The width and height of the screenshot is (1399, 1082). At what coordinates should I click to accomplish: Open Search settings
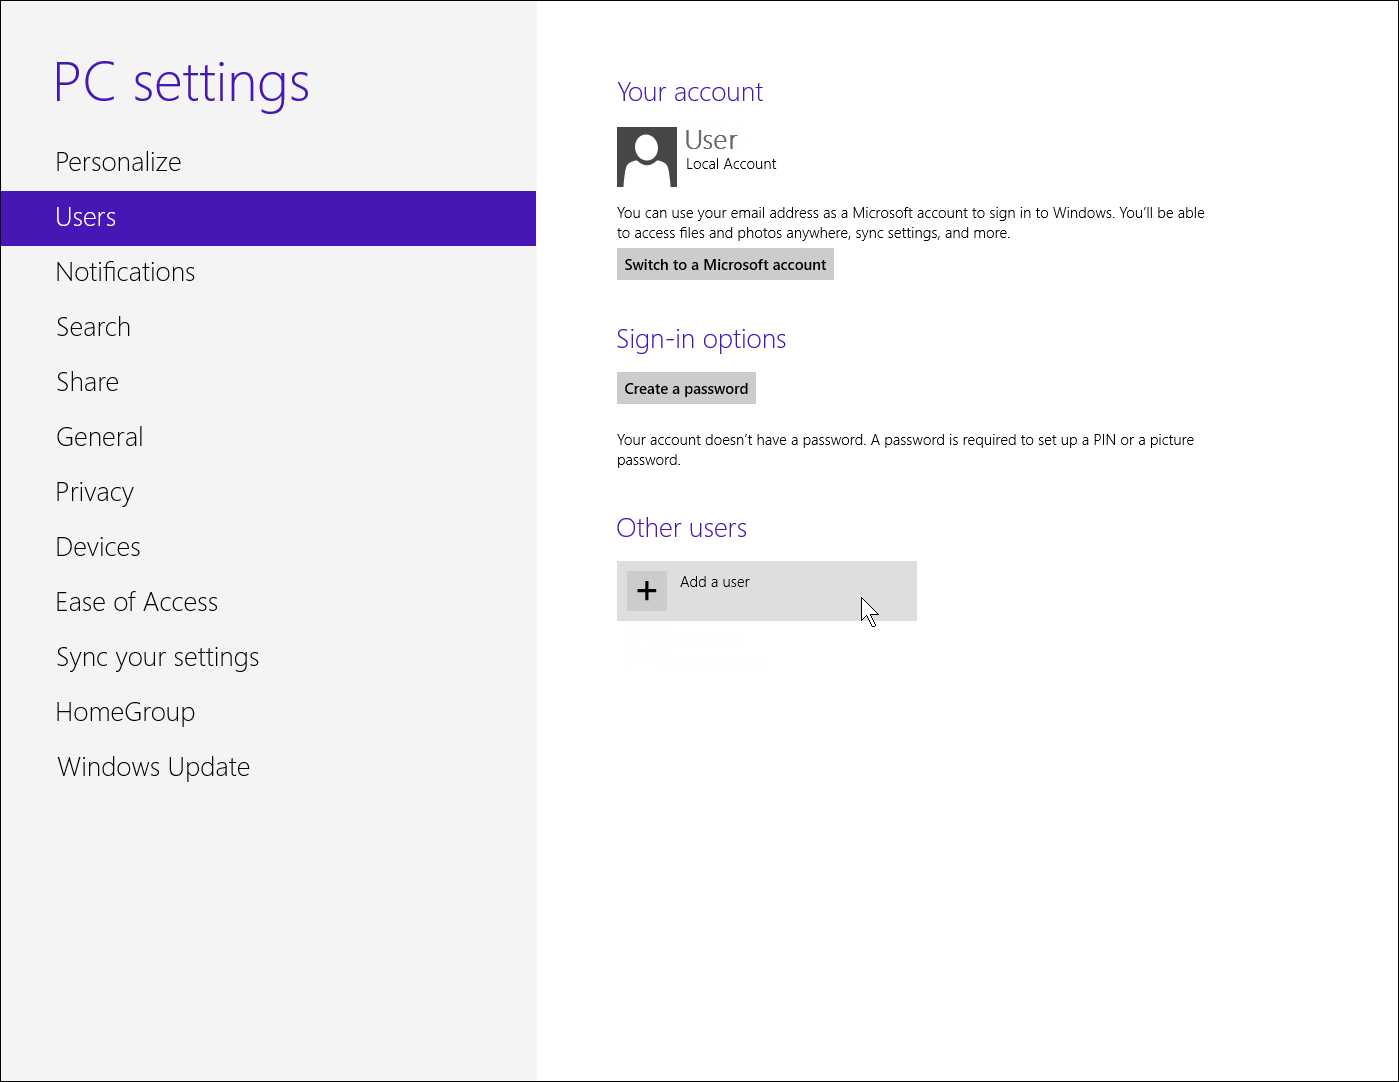[268, 327]
